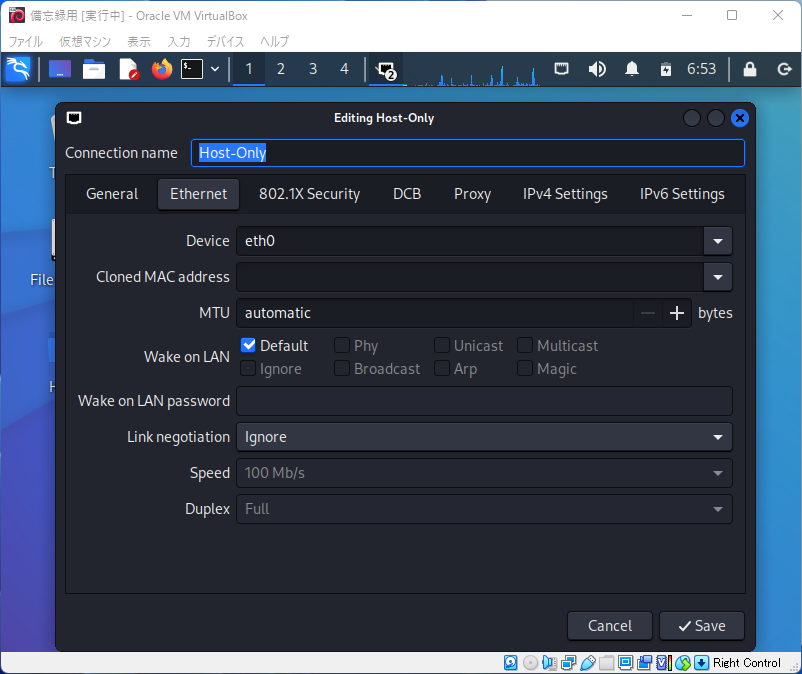Click the VirtualBox network adapters status icon

pos(568,663)
